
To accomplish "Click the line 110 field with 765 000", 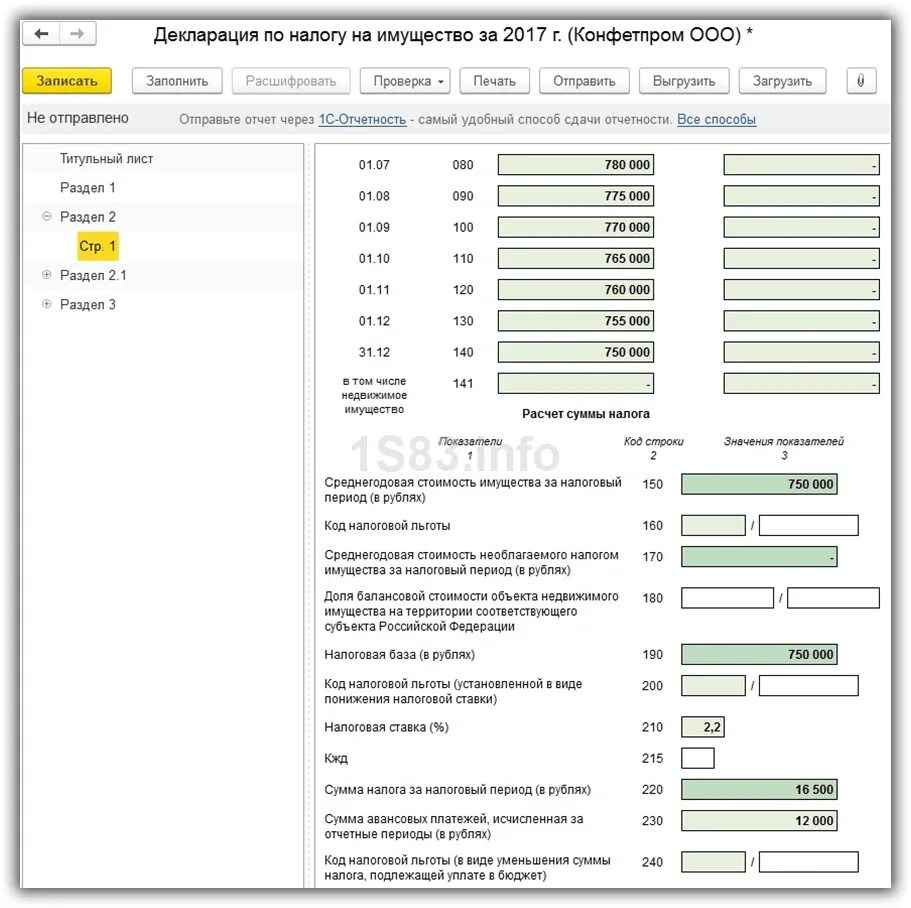I will coord(575,259).
